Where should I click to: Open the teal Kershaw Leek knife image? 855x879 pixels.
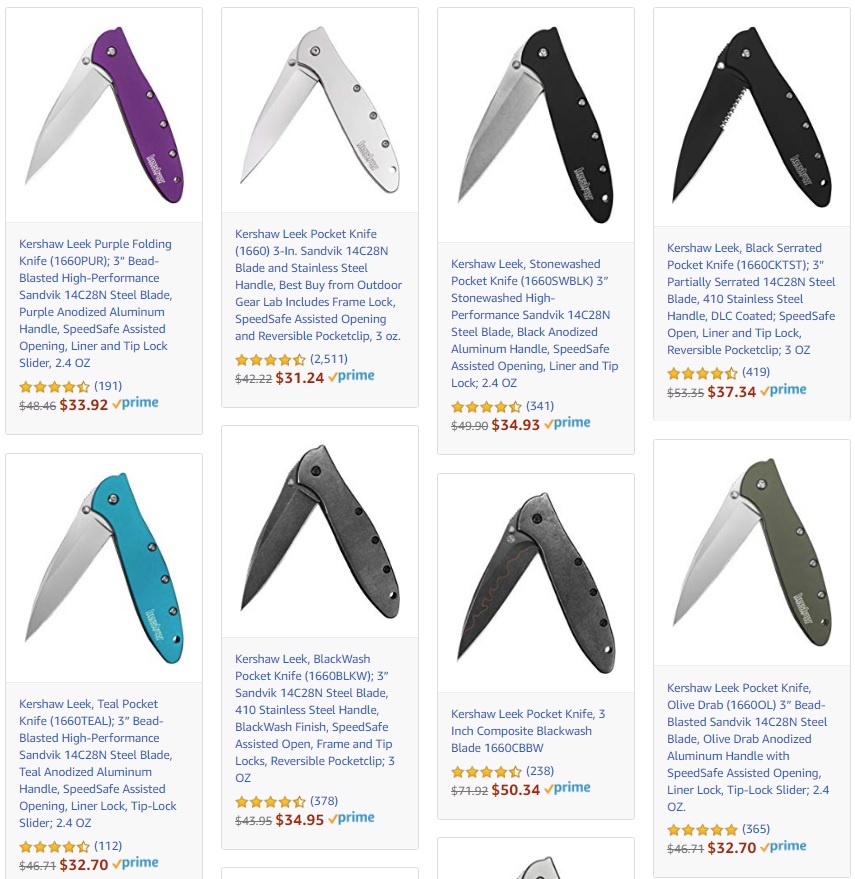pyautogui.click(x=104, y=568)
